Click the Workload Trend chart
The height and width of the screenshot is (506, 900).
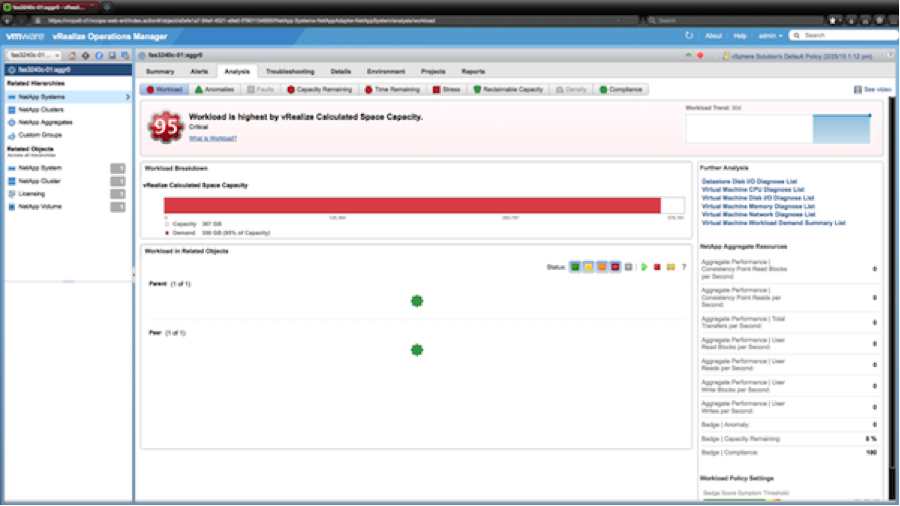(x=778, y=128)
